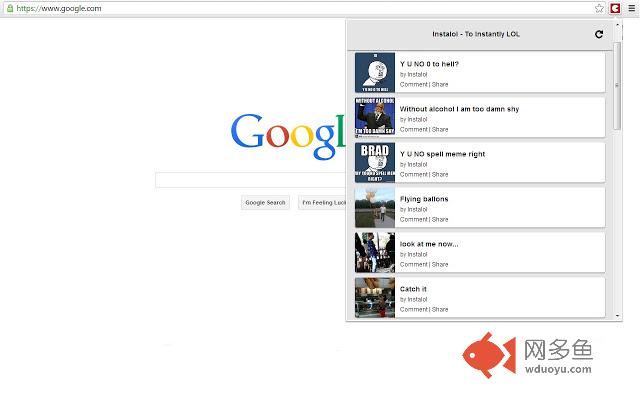This screenshot has height=400, width=640.
Task: Share the 'look at me now...' post
Action: click(x=440, y=264)
